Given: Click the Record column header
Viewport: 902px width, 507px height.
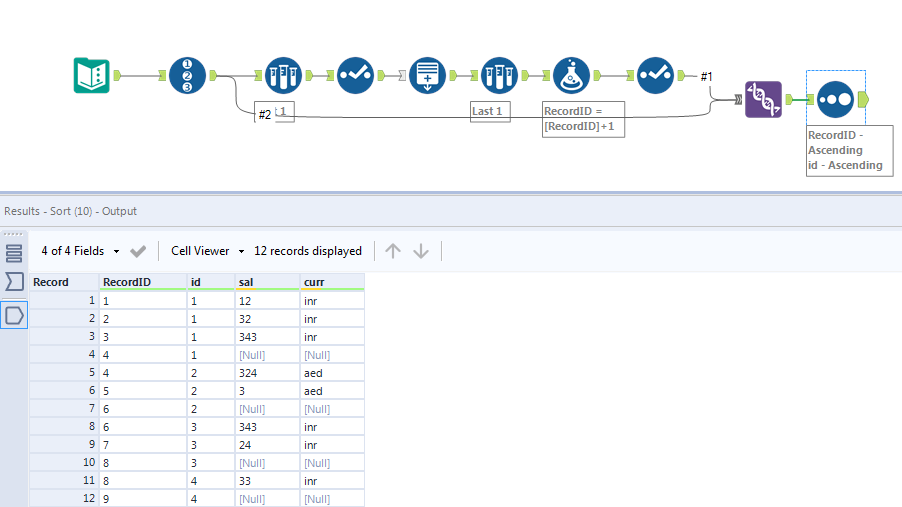Looking at the screenshot, I should (64, 282).
